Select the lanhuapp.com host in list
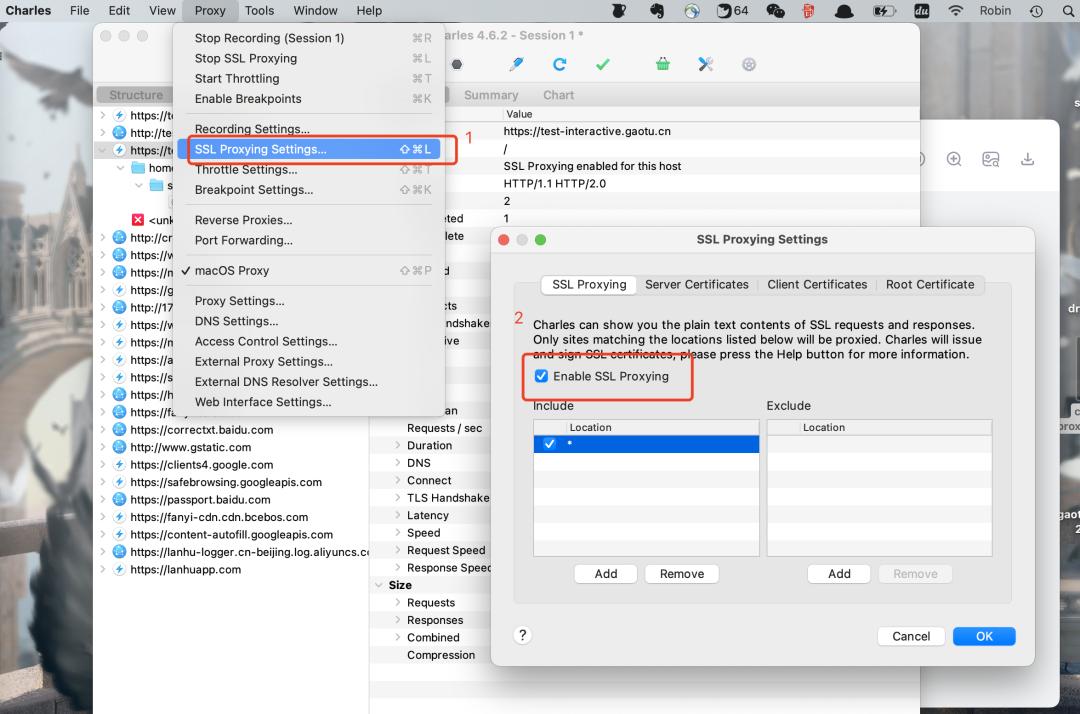Viewport: 1080px width, 714px height. [185, 569]
